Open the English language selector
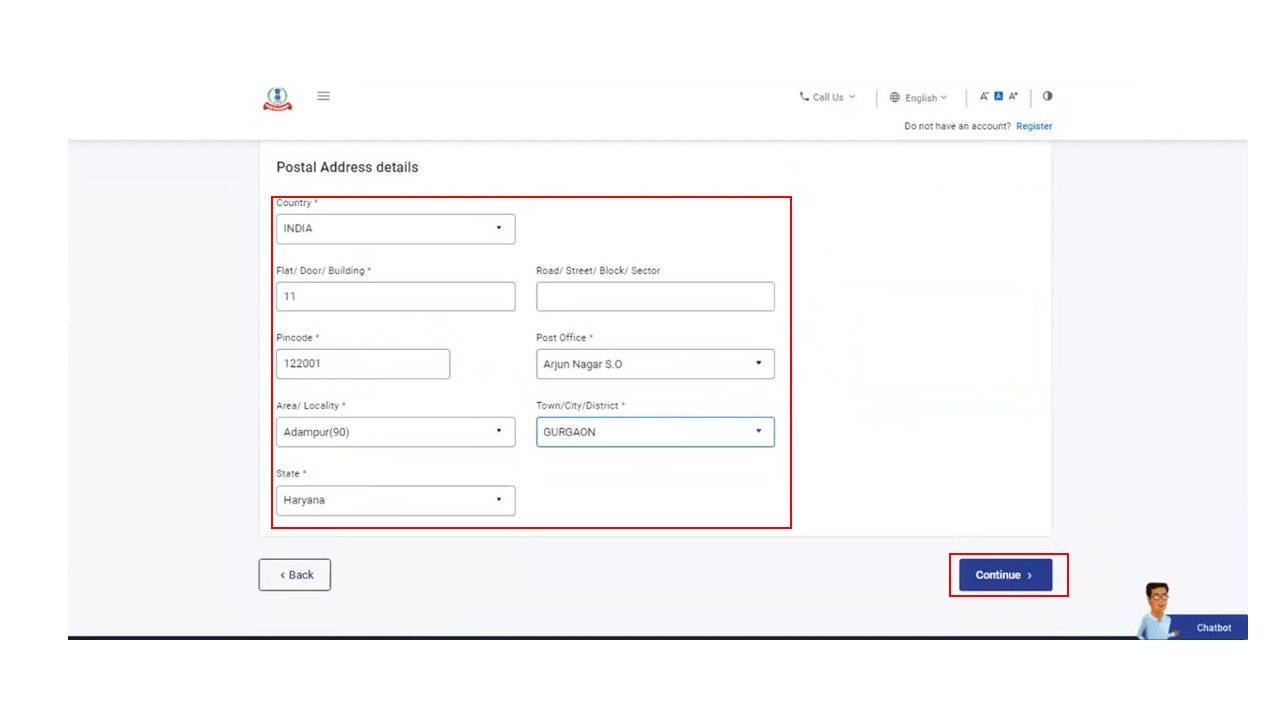The image size is (1280, 720). click(x=918, y=98)
